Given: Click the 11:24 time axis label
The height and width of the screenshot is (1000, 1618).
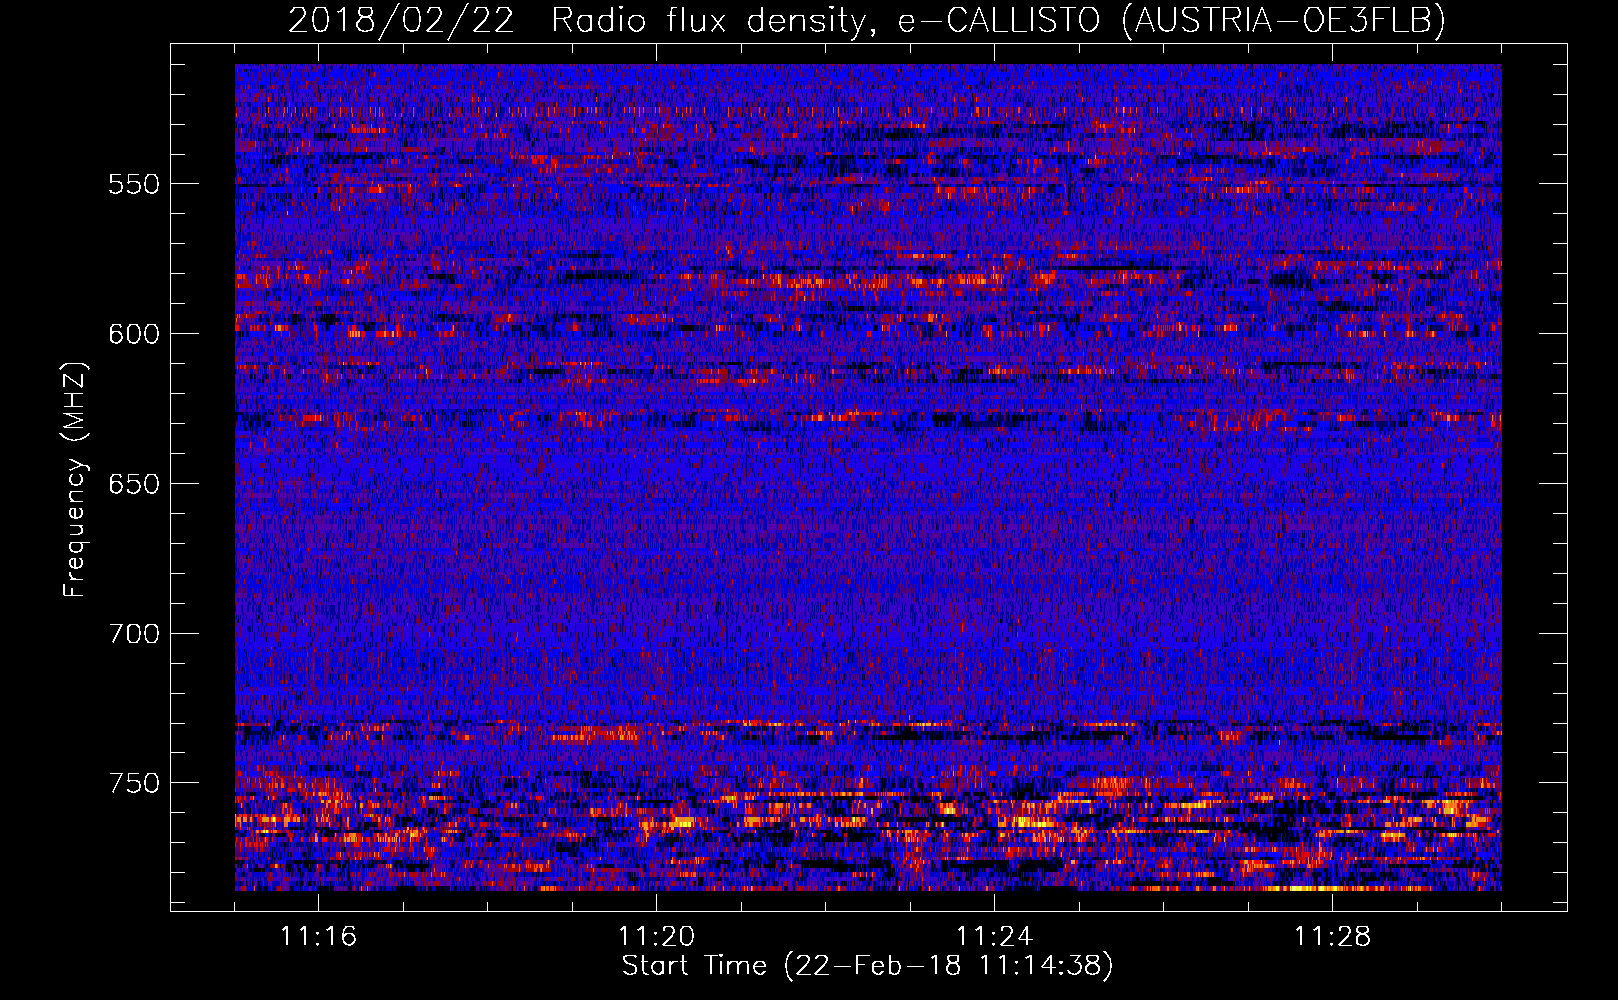Looking at the screenshot, I should point(994,937).
